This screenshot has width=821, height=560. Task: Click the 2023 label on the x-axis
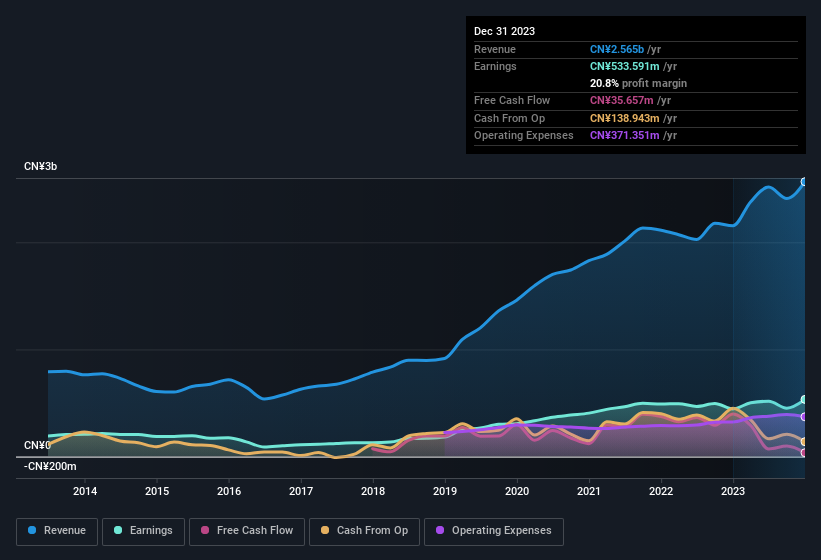733,491
